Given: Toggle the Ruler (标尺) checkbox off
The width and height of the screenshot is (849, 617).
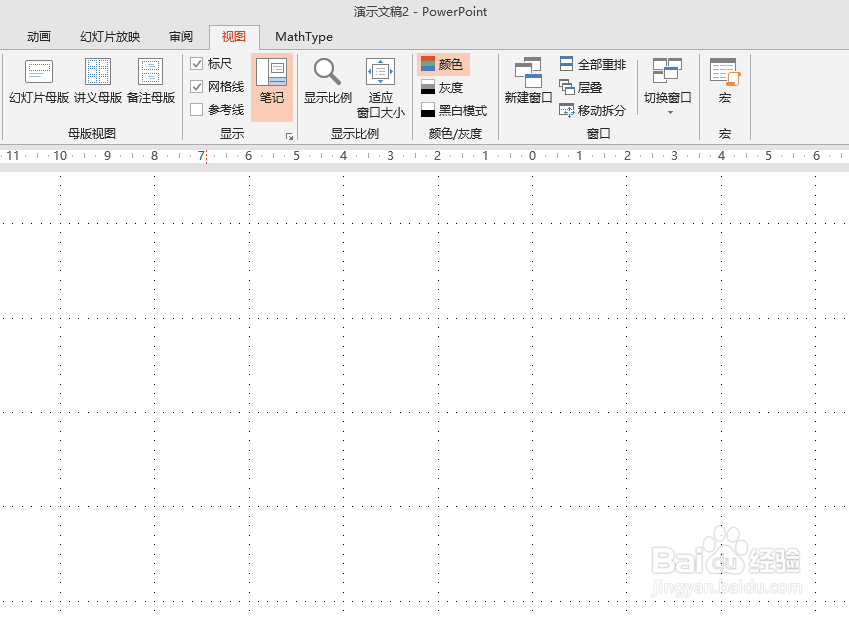Looking at the screenshot, I should coord(197,62).
